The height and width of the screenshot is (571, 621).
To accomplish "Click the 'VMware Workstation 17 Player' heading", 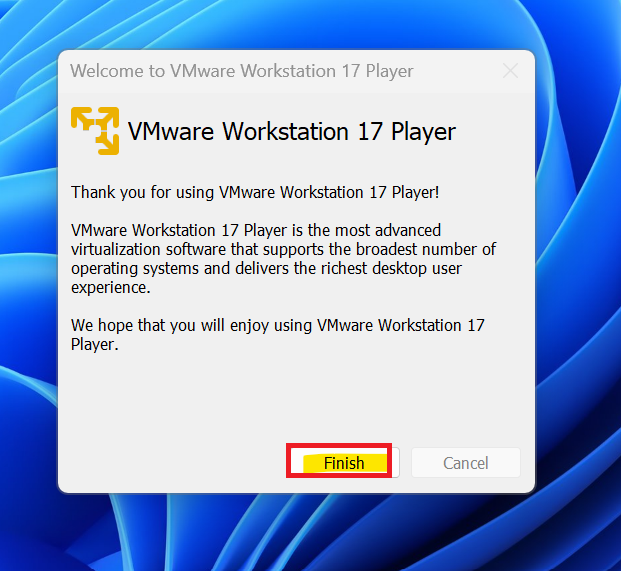I will pyautogui.click(x=291, y=131).
